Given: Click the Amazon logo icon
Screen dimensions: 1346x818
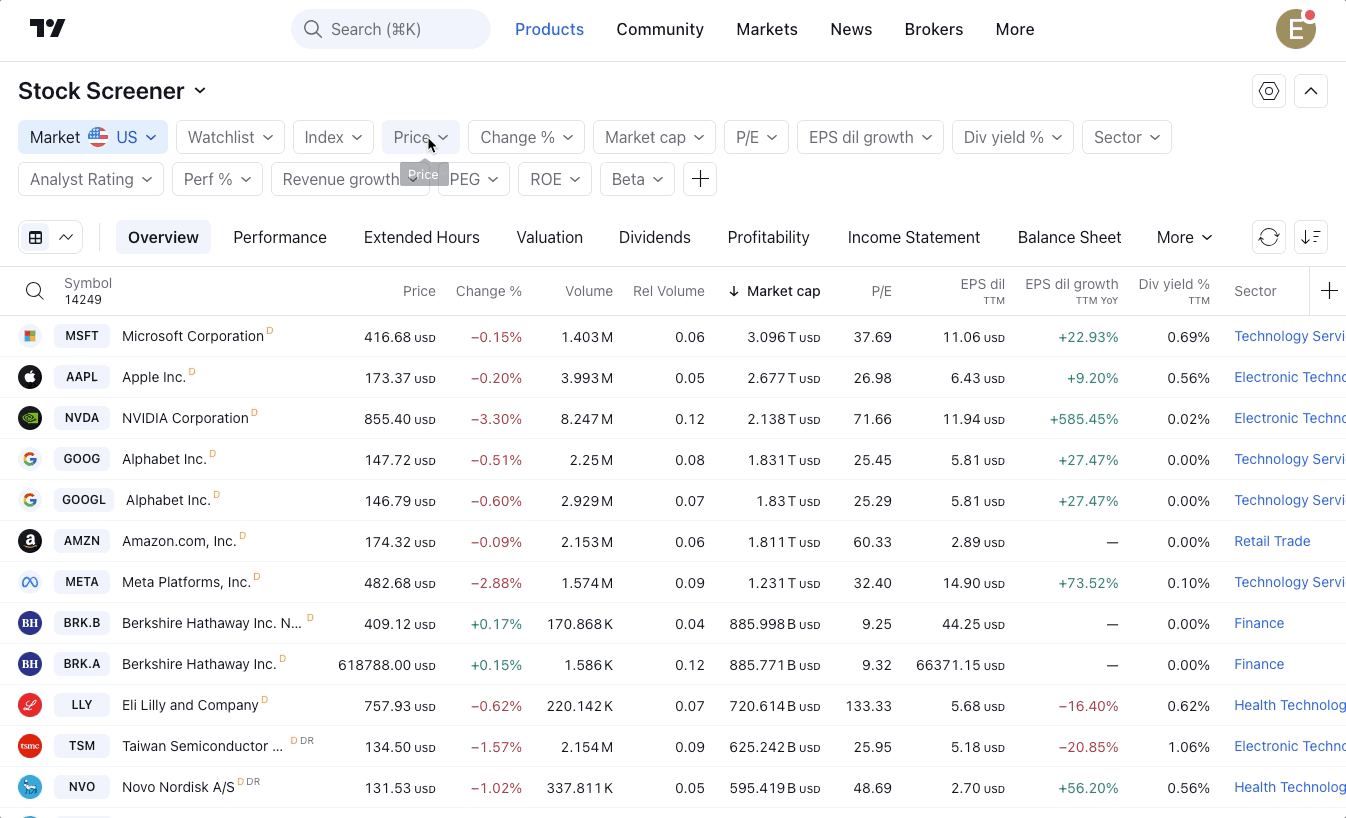Looking at the screenshot, I should coord(30,541).
